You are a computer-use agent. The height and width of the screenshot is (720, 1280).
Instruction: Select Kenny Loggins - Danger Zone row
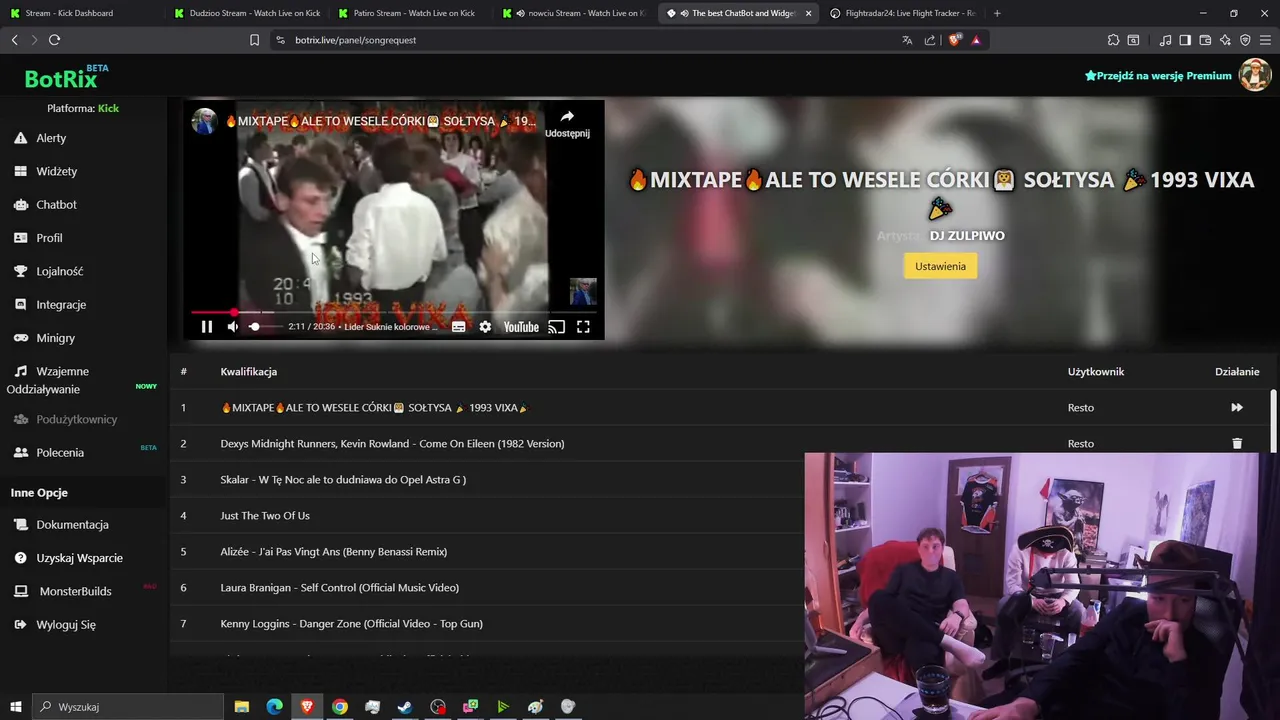tap(487, 623)
